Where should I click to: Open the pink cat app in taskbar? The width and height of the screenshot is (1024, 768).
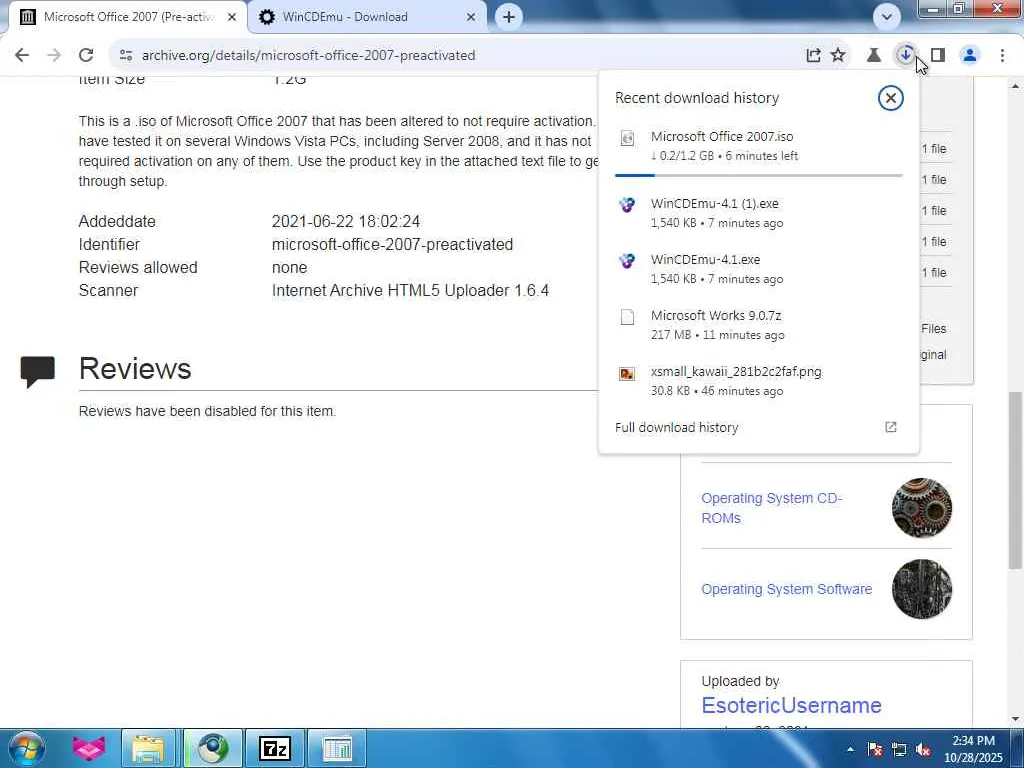89,748
